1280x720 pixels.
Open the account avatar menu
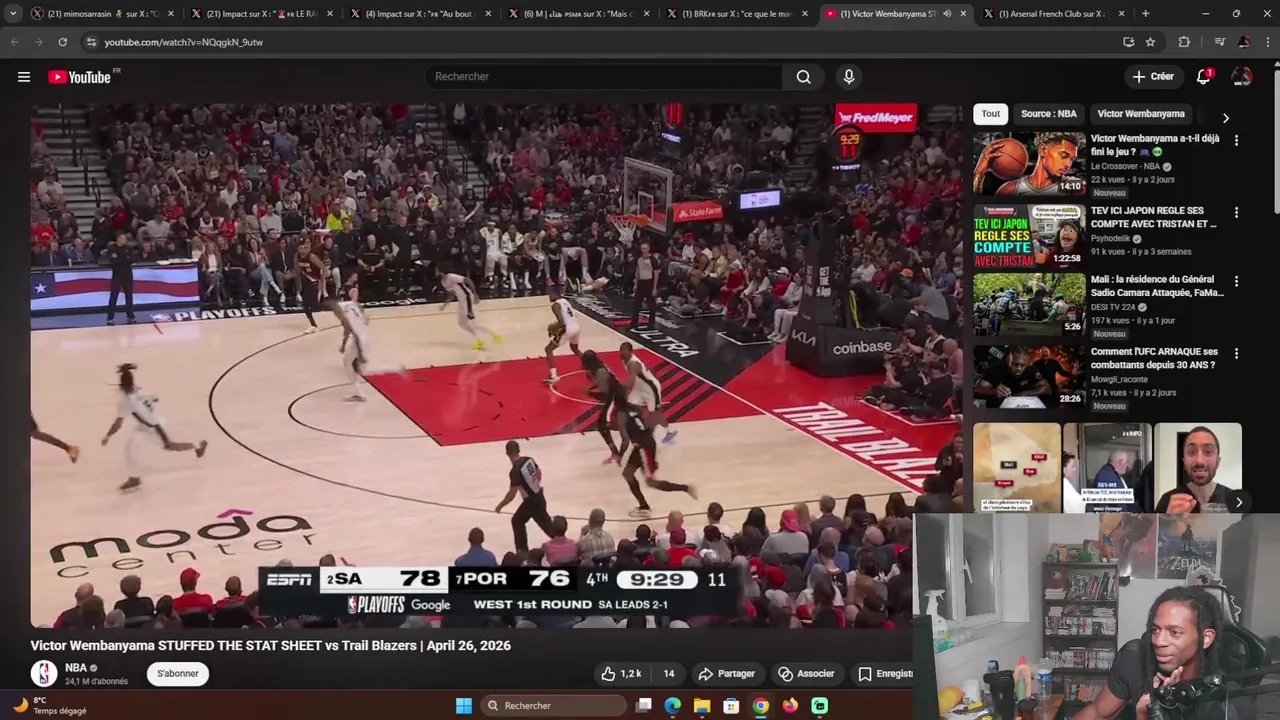1242,77
